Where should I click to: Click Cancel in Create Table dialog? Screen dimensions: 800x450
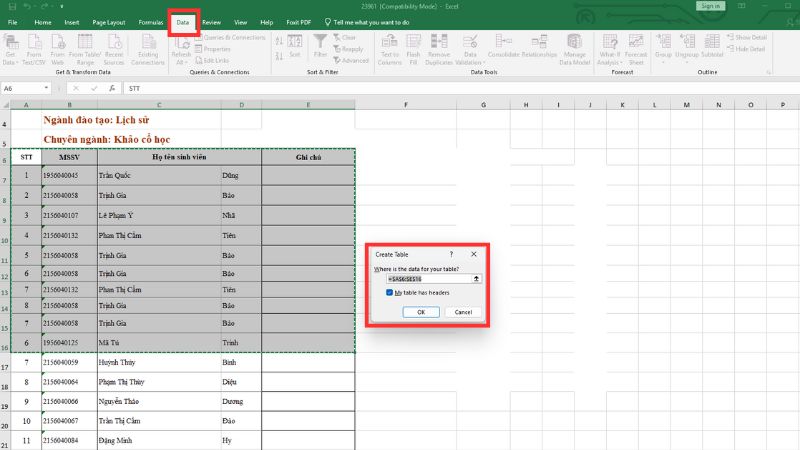pos(463,312)
